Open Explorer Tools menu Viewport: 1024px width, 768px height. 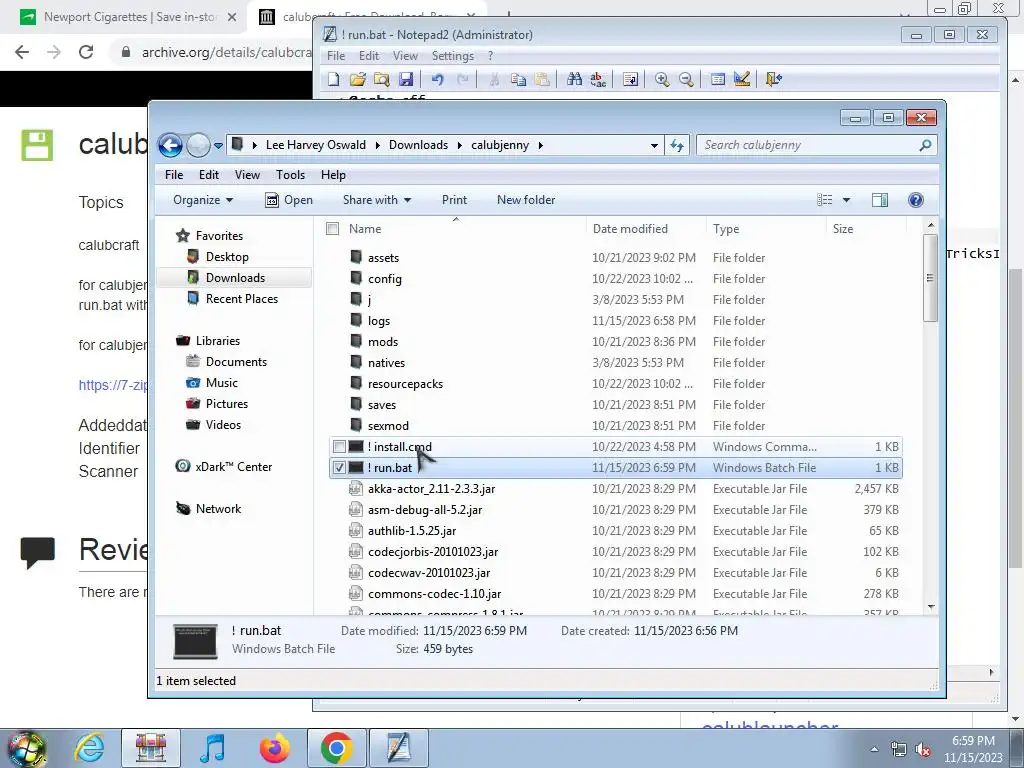point(290,175)
